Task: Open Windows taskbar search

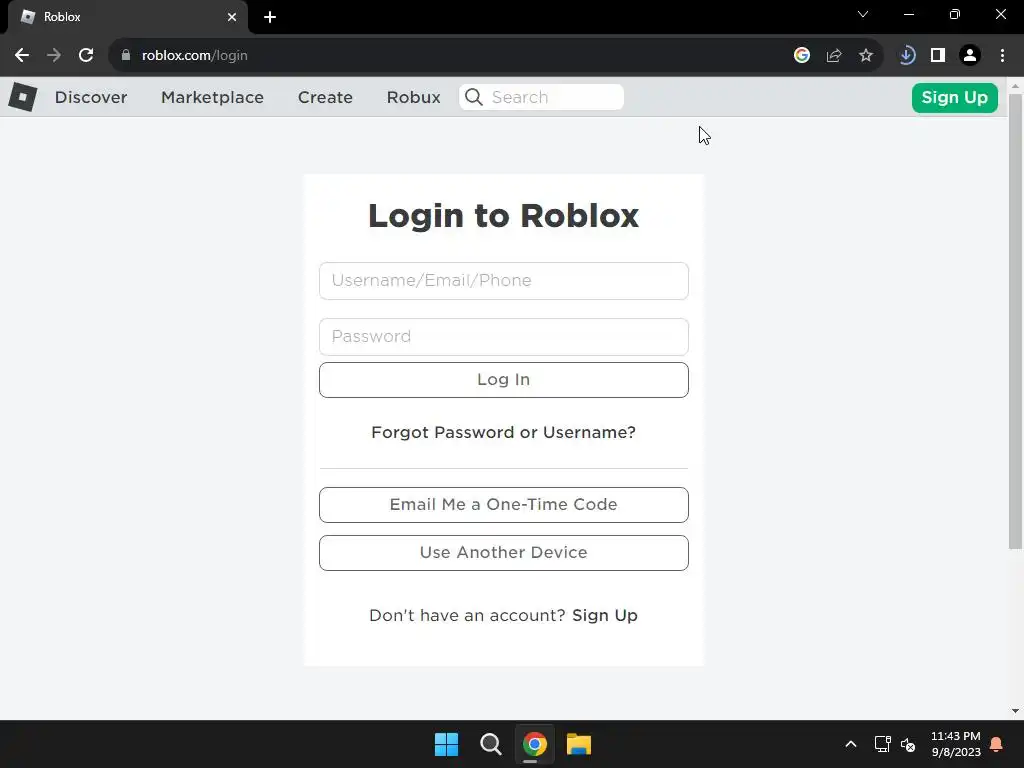Action: tap(490, 744)
